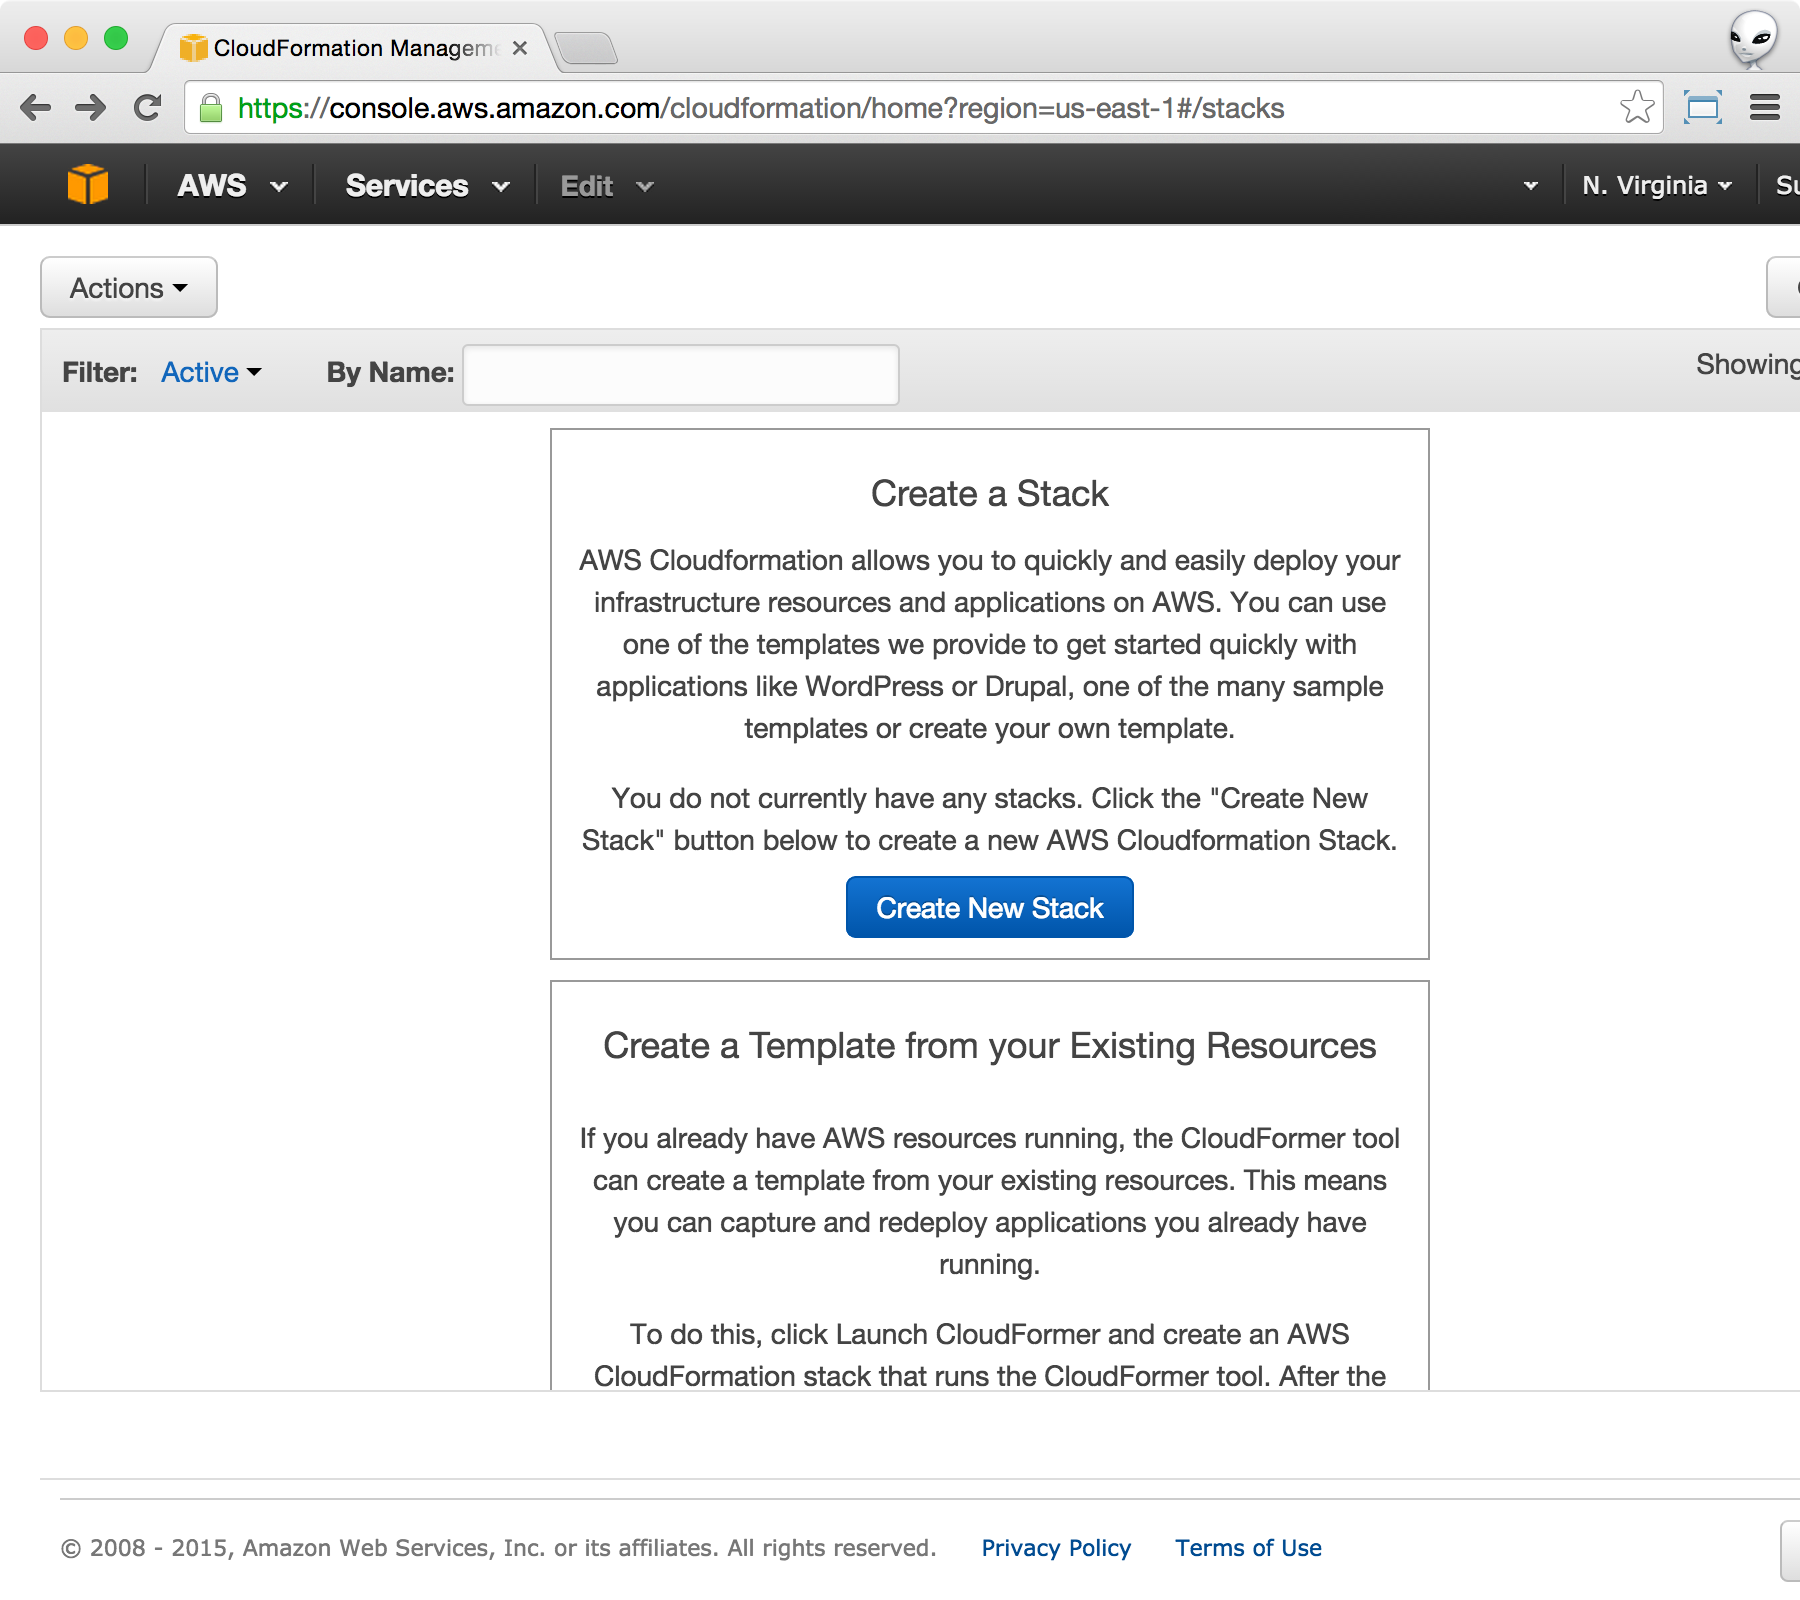Open the AWS menu in the navbar
The width and height of the screenshot is (1800, 1600).
232,186
